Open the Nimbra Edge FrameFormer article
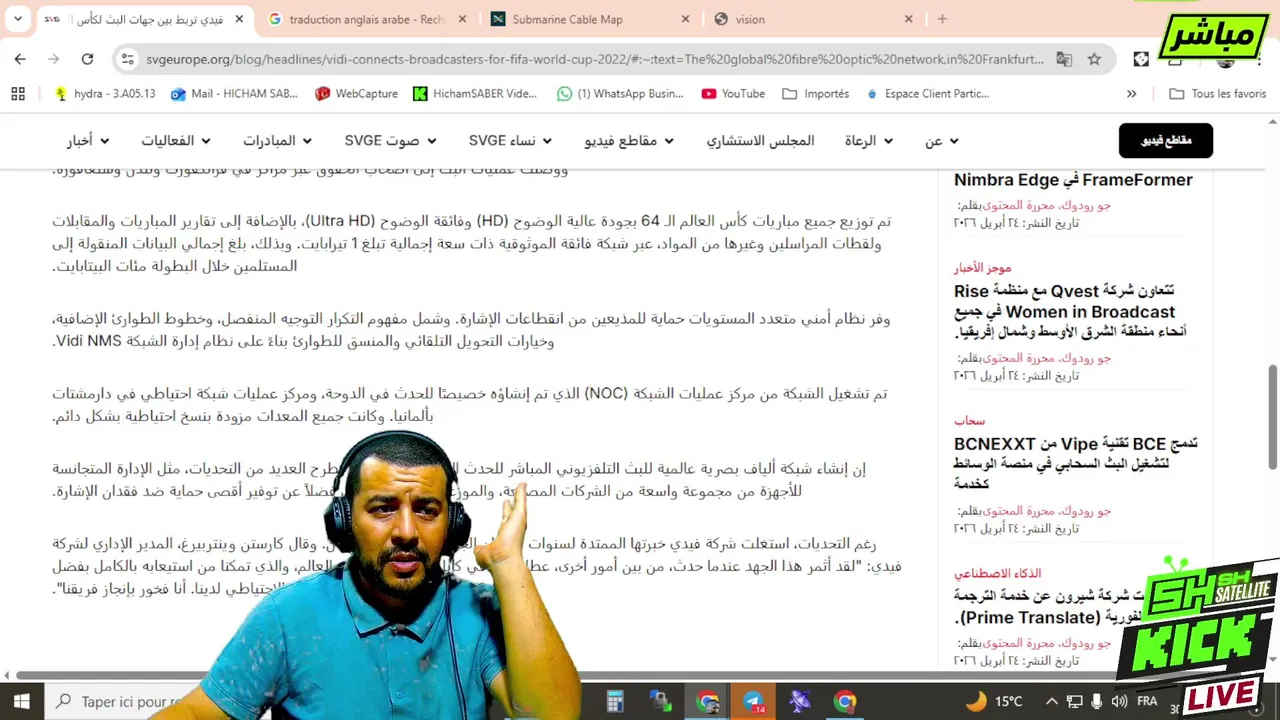Screen dimensions: 1280x720 tap(1073, 180)
